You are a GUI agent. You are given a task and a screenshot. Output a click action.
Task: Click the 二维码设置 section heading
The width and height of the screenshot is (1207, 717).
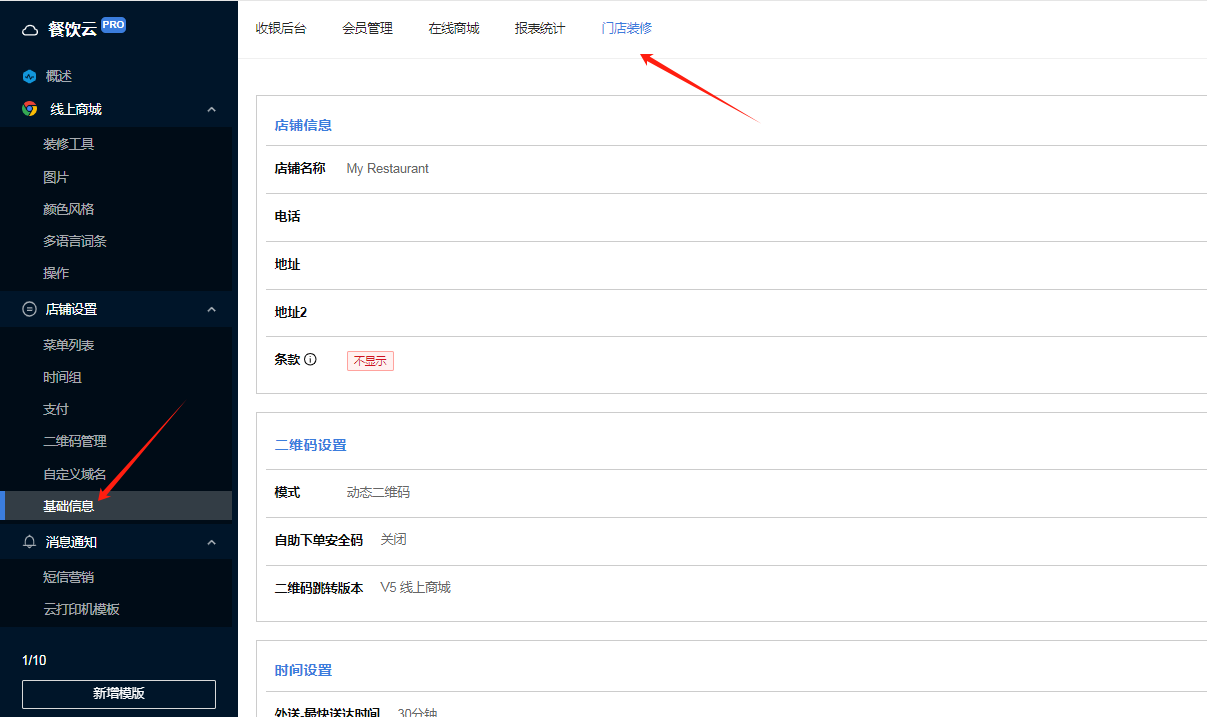pyautogui.click(x=310, y=445)
